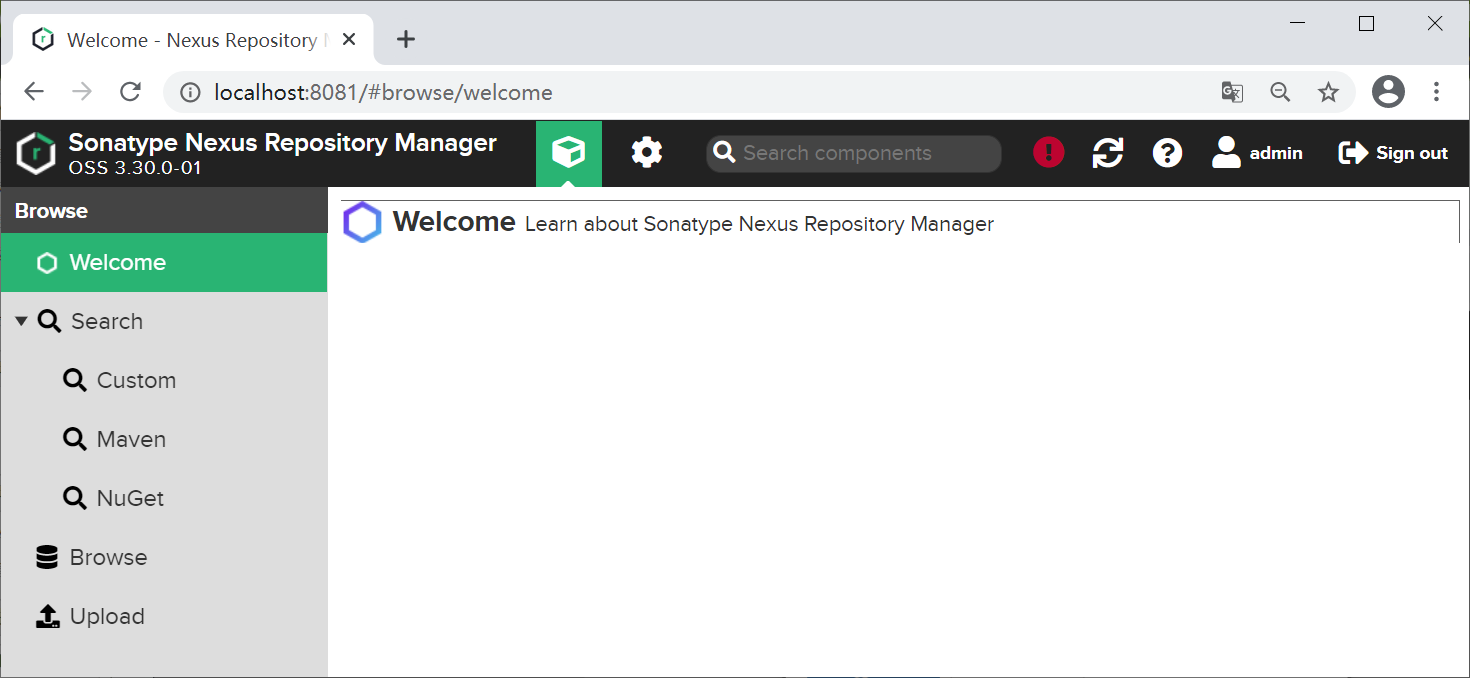Collapse the Search tree node arrow
The image size is (1470, 678).
pyautogui.click(x=21, y=322)
